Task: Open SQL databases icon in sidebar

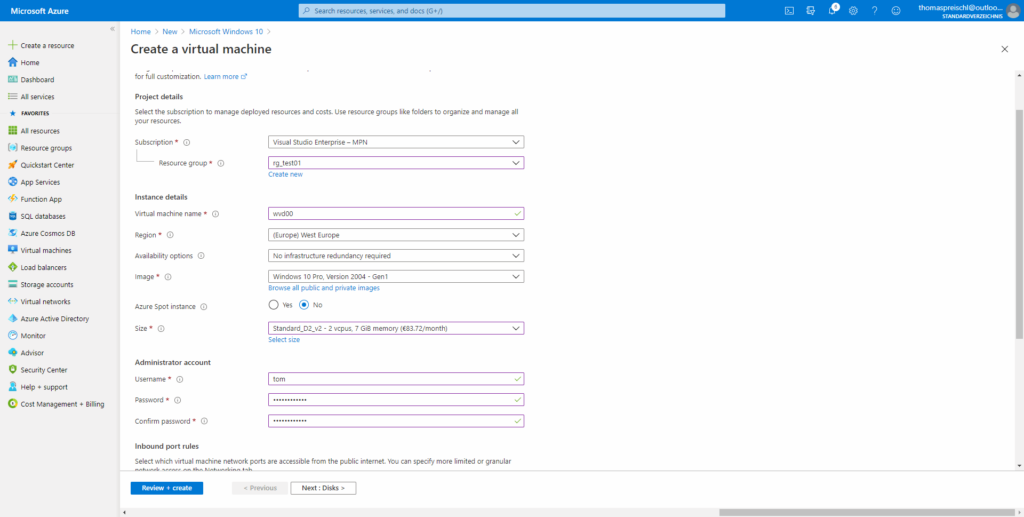Action: 12,216
